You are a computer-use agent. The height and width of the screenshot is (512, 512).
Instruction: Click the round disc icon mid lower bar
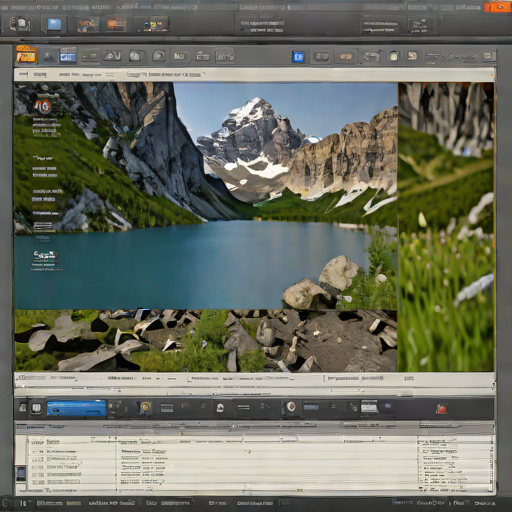(220, 407)
